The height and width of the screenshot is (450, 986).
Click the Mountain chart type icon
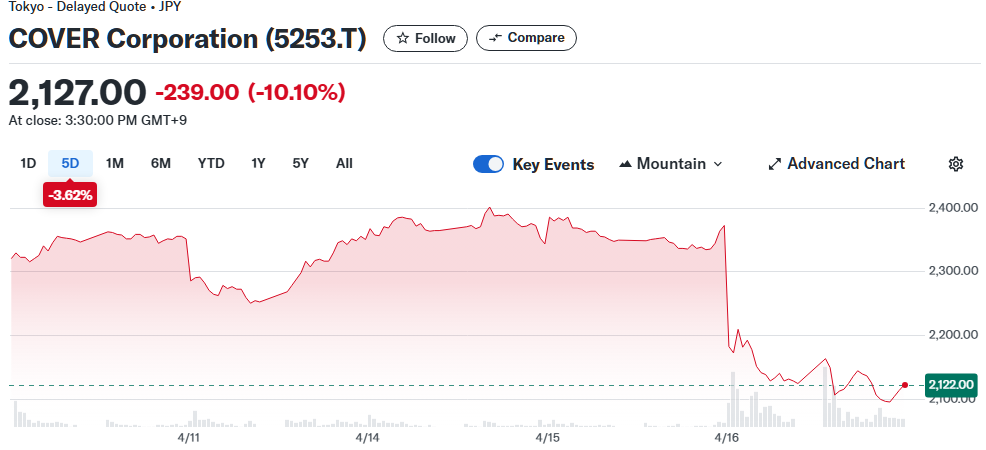pos(626,164)
